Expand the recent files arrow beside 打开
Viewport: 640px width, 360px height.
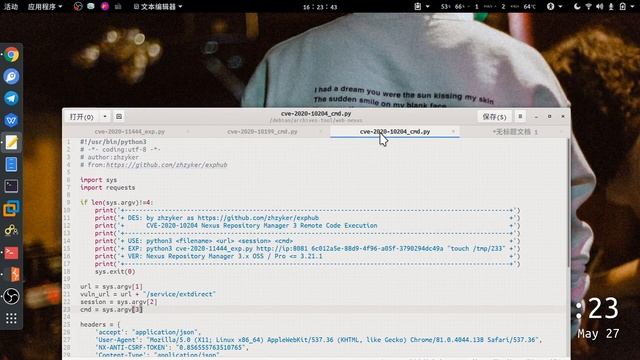[x=105, y=117]
